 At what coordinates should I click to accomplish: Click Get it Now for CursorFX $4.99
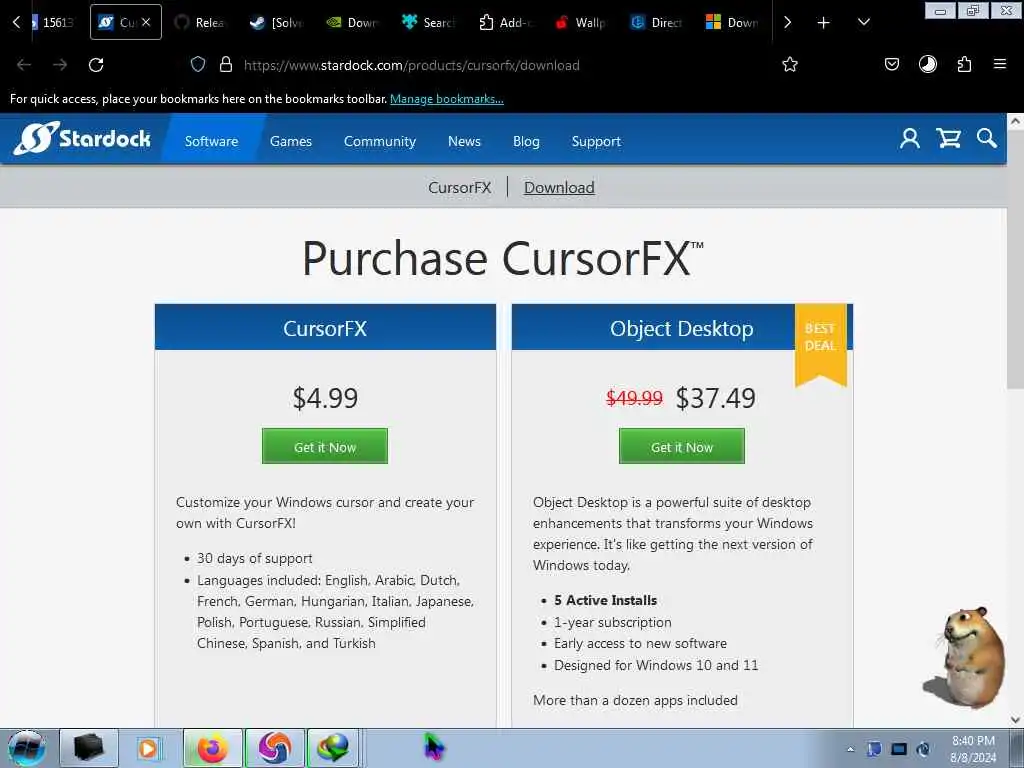[x=325, y=447]
